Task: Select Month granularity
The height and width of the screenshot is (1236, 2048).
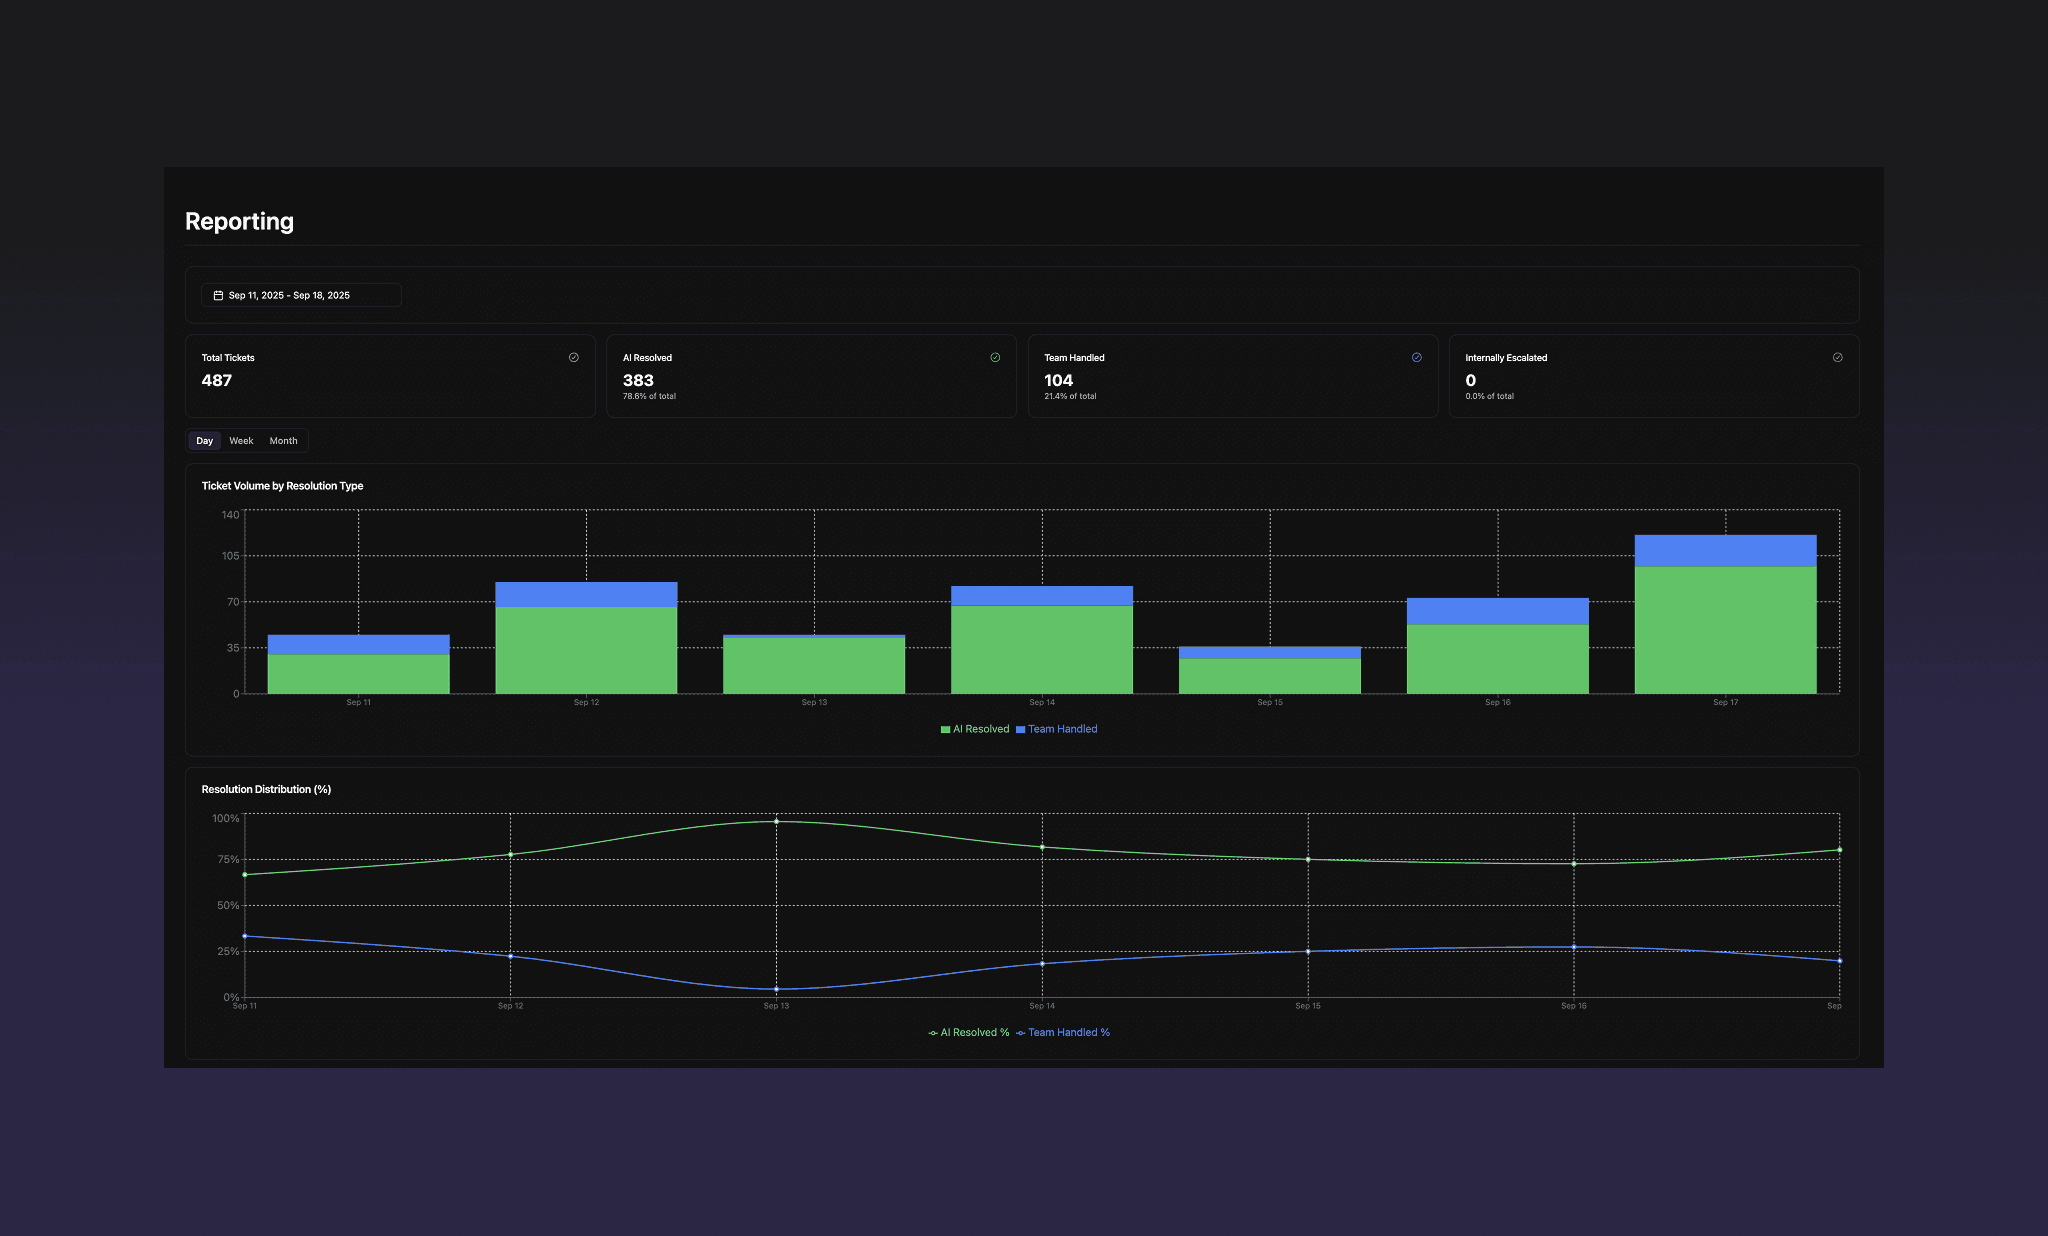Action: 283,440
